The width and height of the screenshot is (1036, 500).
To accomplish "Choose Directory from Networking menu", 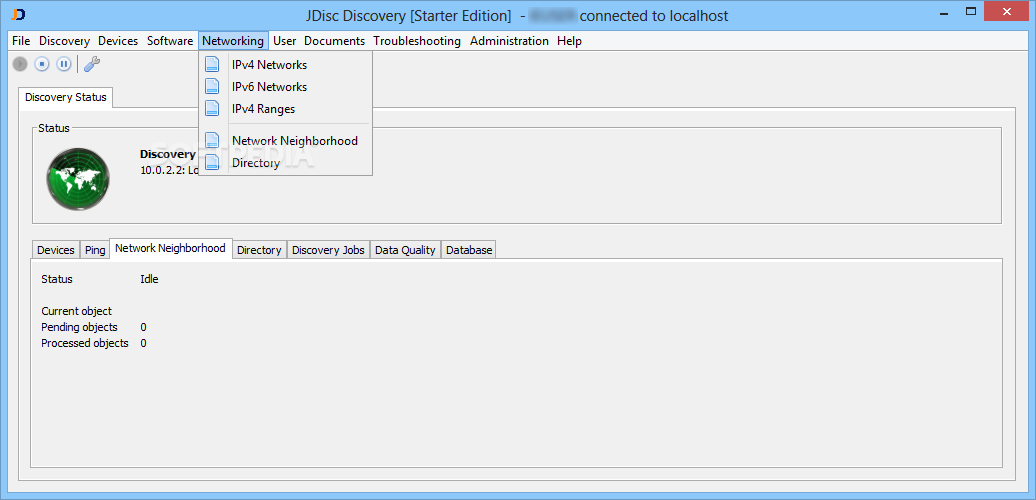I will (x=285, y=162).
